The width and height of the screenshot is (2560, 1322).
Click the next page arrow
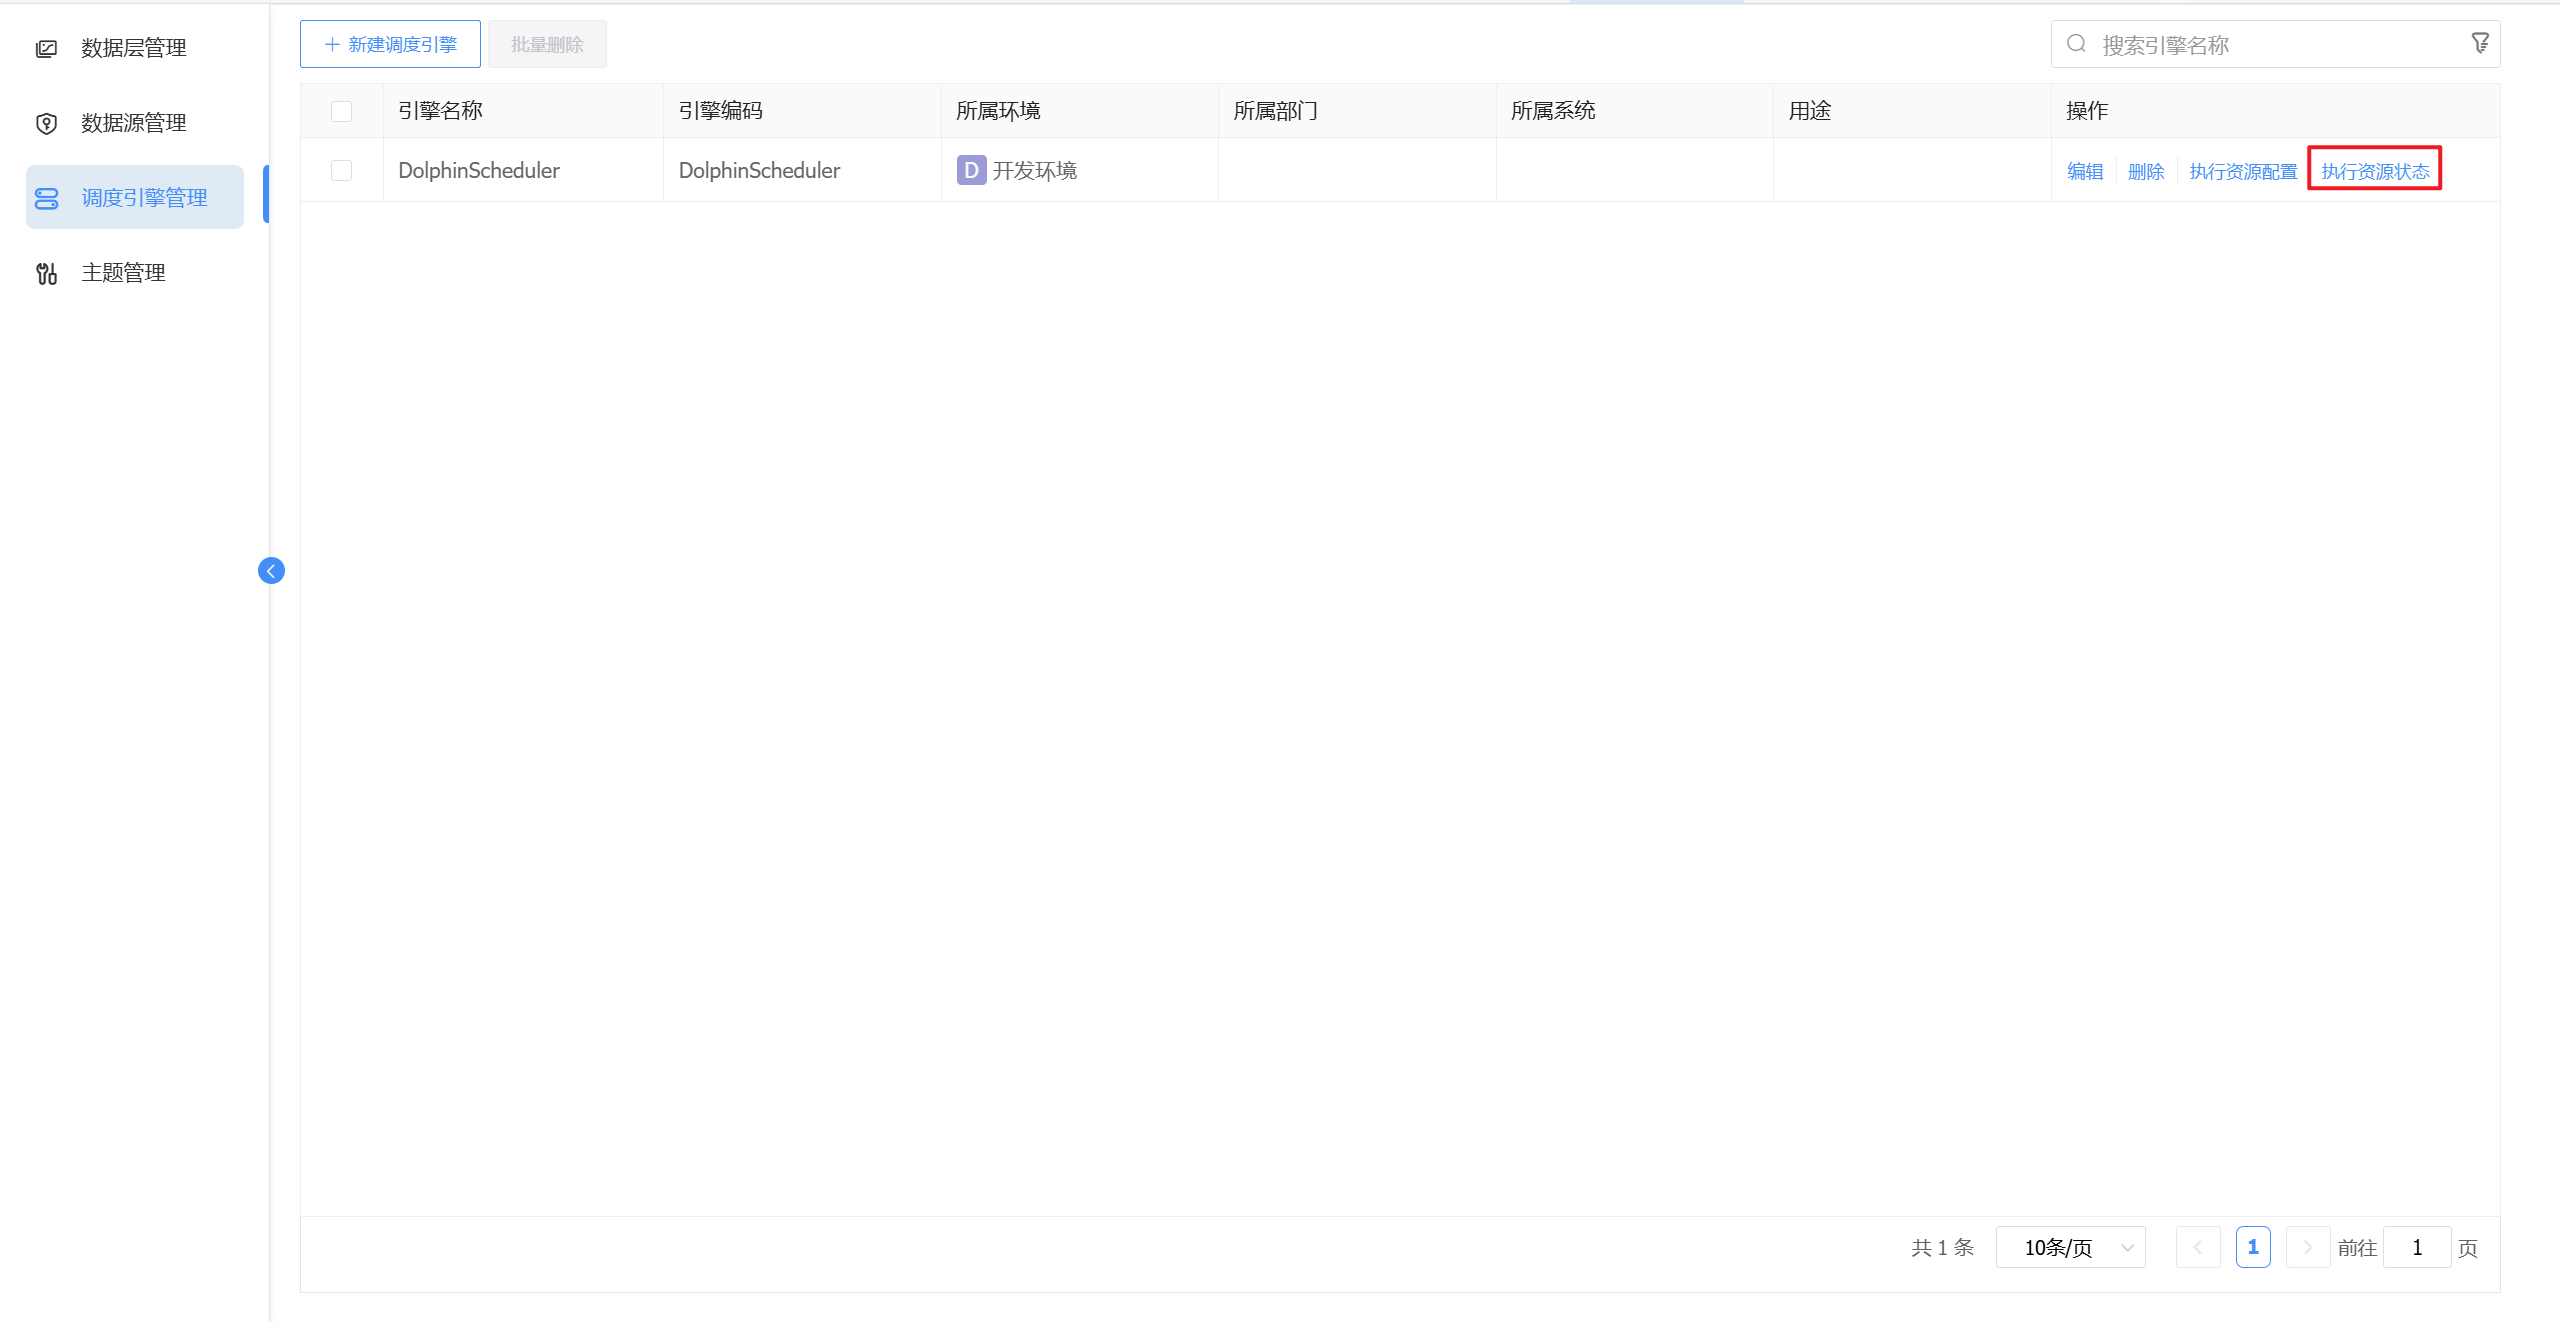click(2308, 1247)
